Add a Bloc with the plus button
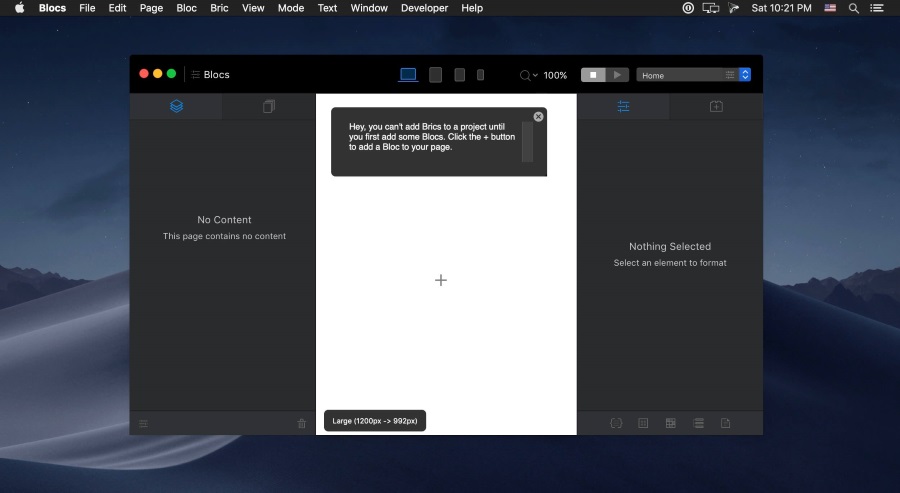 441,280
